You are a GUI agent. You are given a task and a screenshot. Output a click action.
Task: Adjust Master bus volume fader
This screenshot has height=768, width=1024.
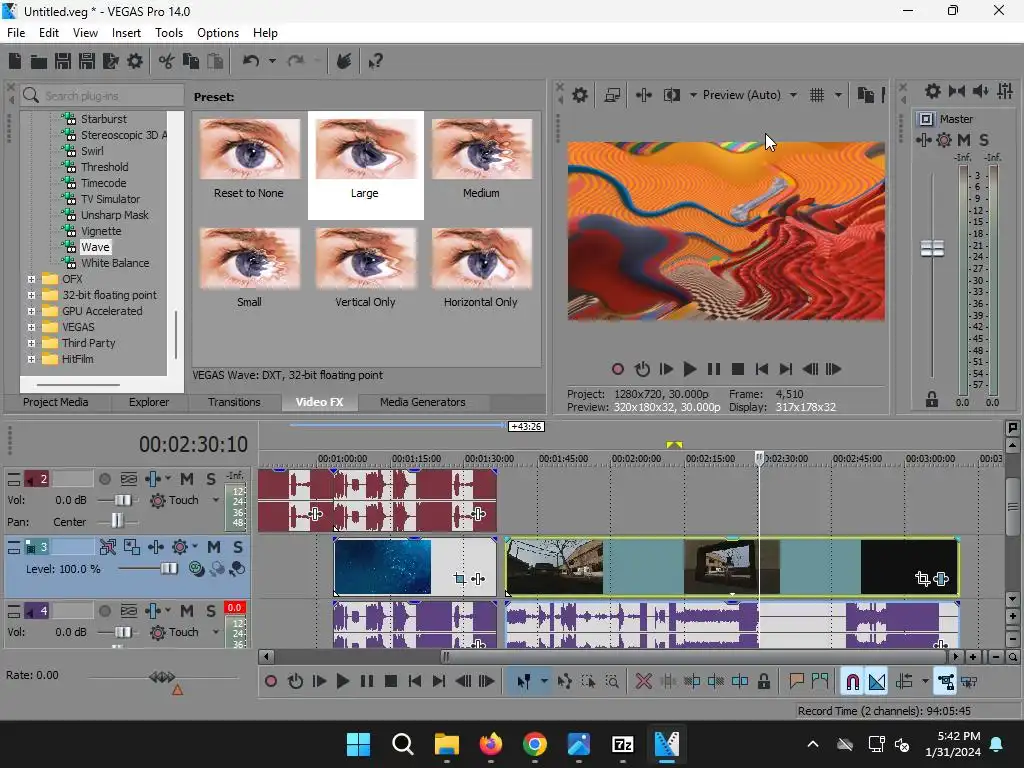click(x=932, y=248)
